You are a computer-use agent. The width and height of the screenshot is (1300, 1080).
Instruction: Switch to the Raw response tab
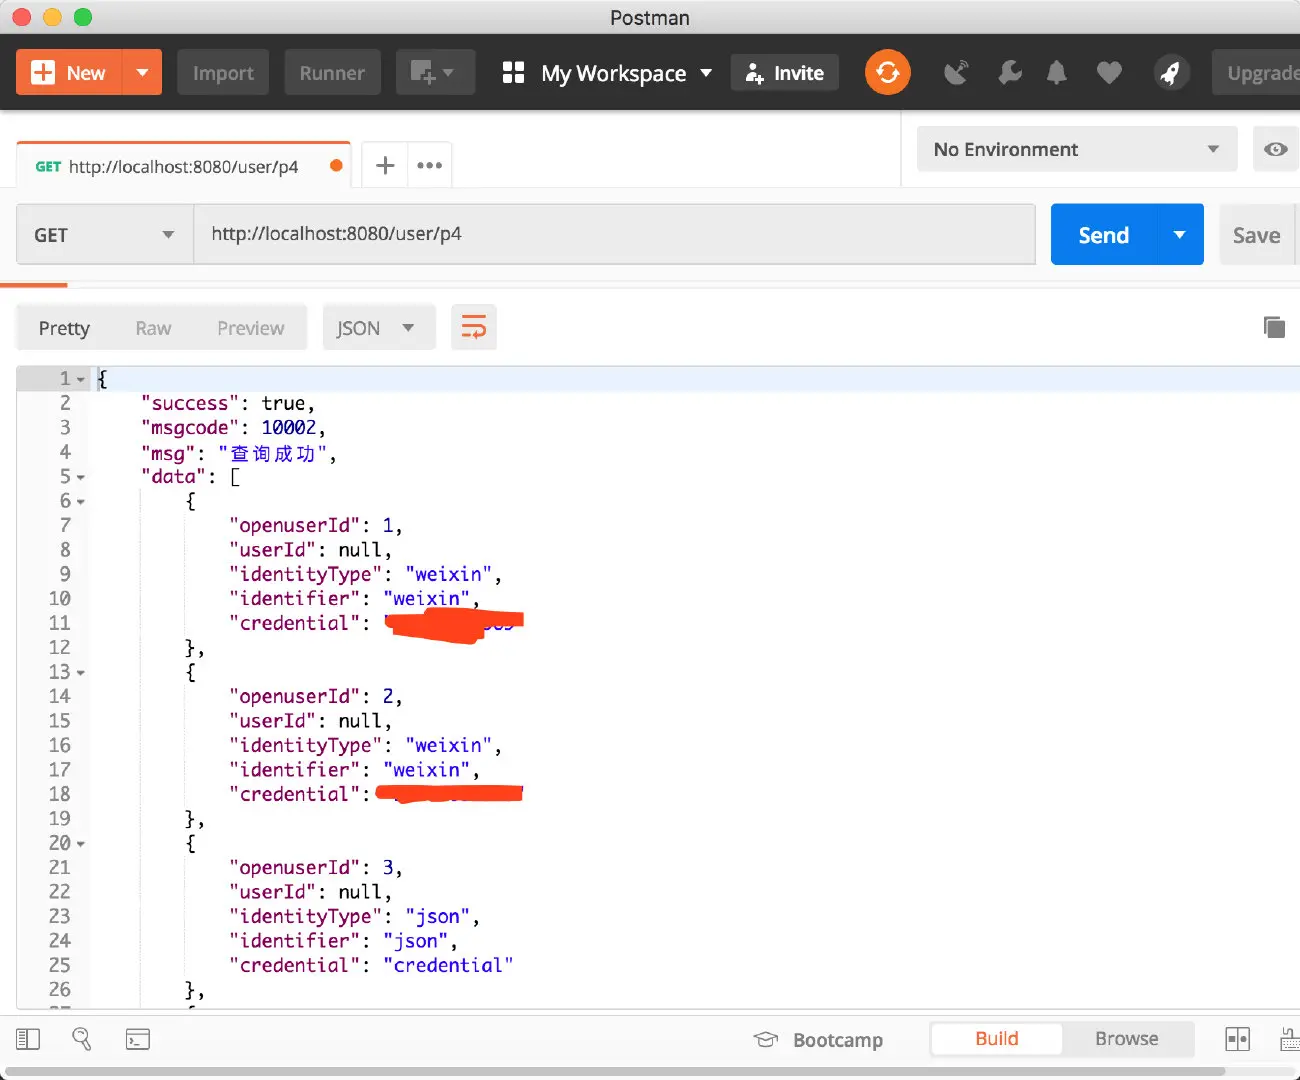153,328
